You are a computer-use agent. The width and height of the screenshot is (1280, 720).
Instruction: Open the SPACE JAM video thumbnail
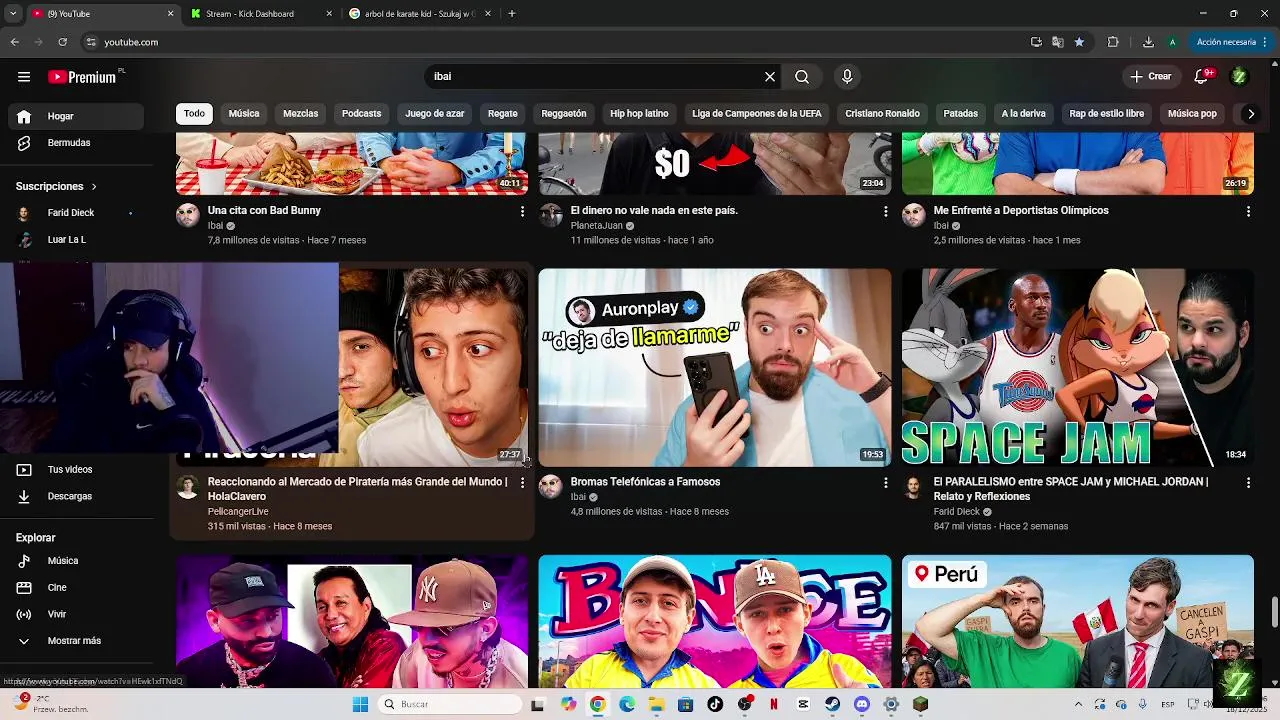pos(1078,367)
